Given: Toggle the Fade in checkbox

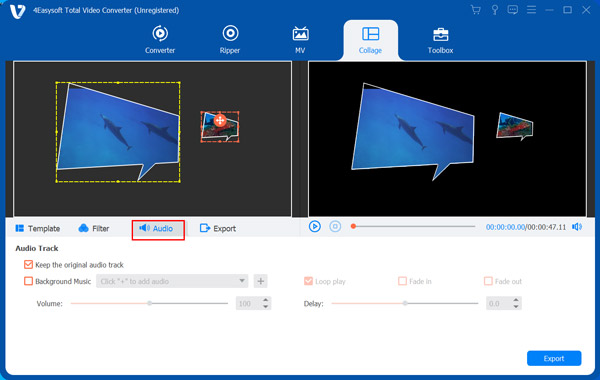Looking at the screenshot, I should click(x=402, y=281).
